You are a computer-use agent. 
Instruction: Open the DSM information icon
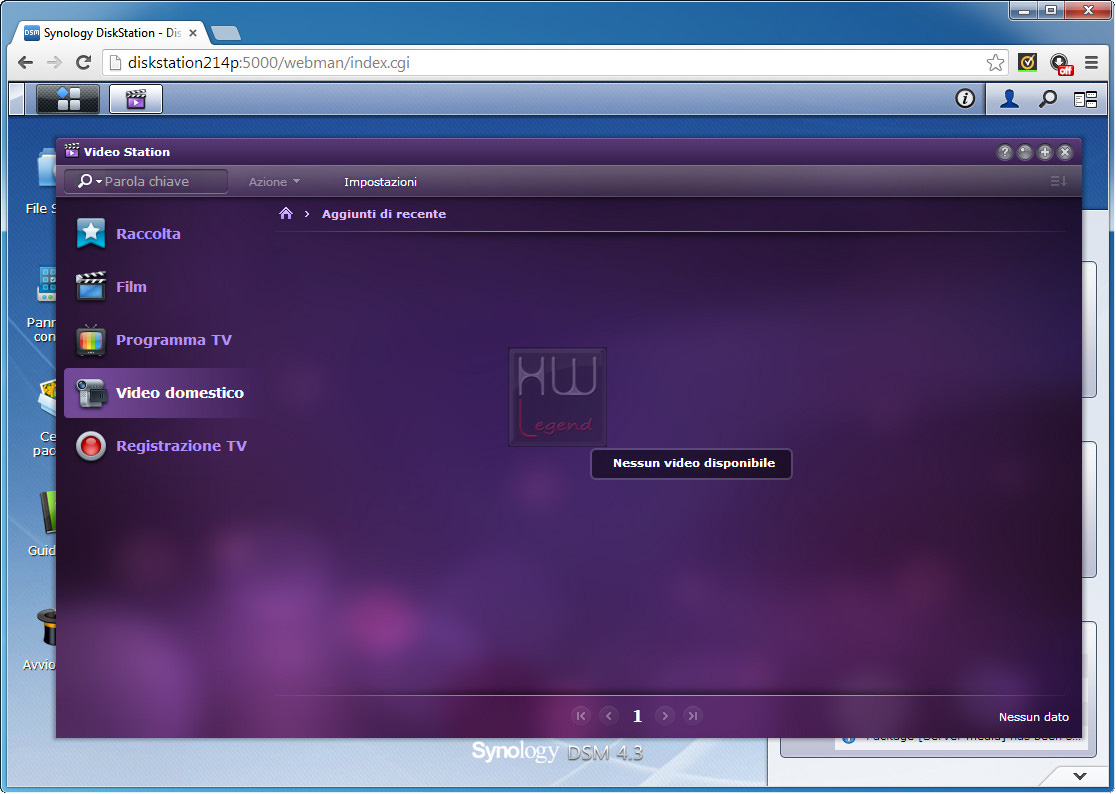pyautogui.click(x=964, y=98)
